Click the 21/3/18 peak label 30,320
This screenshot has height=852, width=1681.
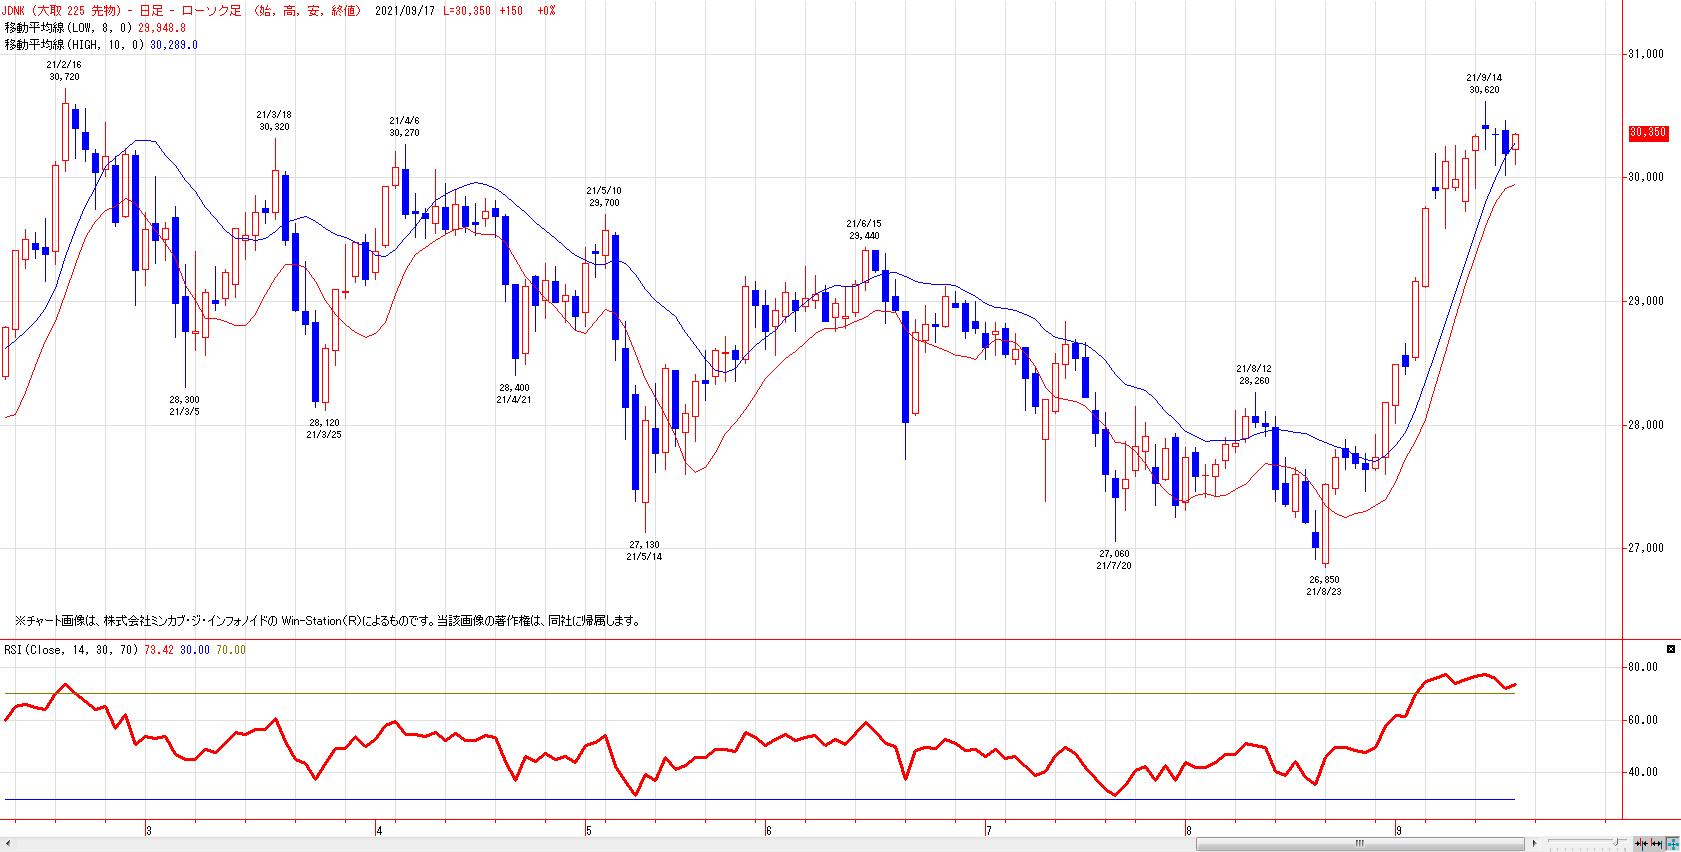point(274,126)
